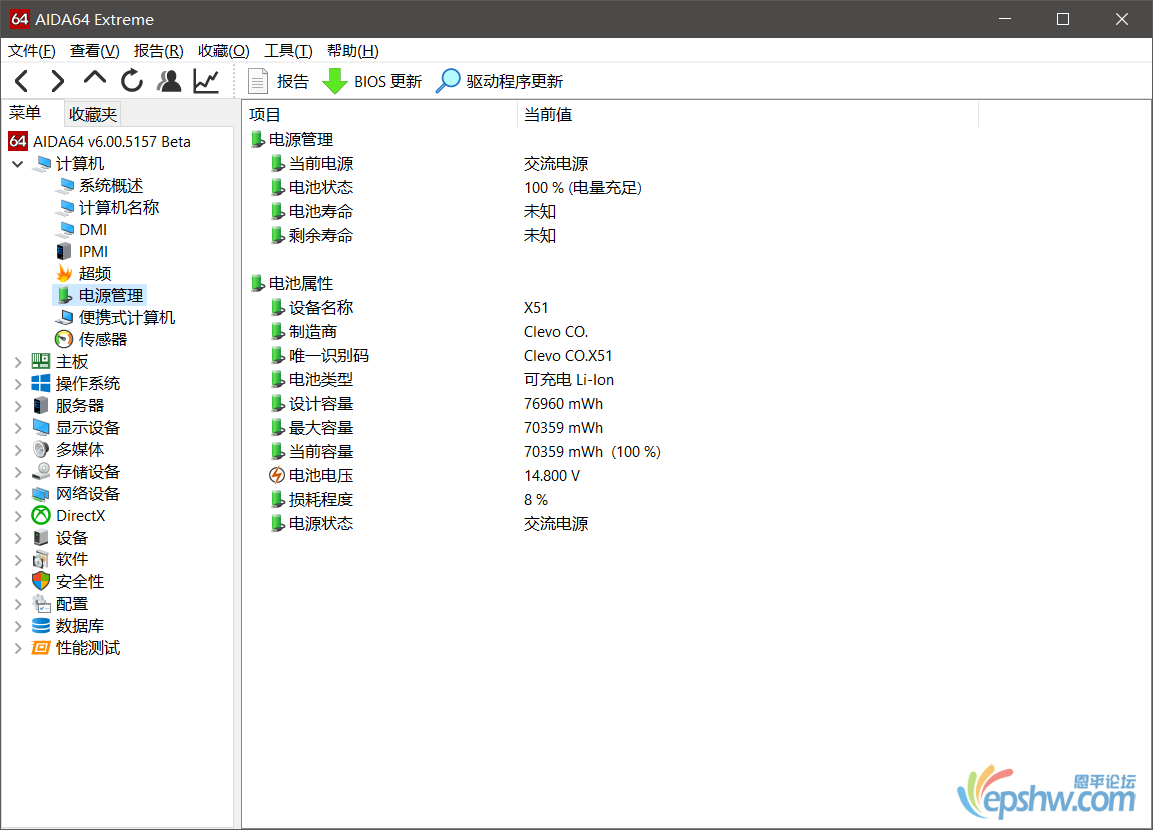Click the 报告 document icon in toolbar
The image size is (1153, 830).
[257, 81]
